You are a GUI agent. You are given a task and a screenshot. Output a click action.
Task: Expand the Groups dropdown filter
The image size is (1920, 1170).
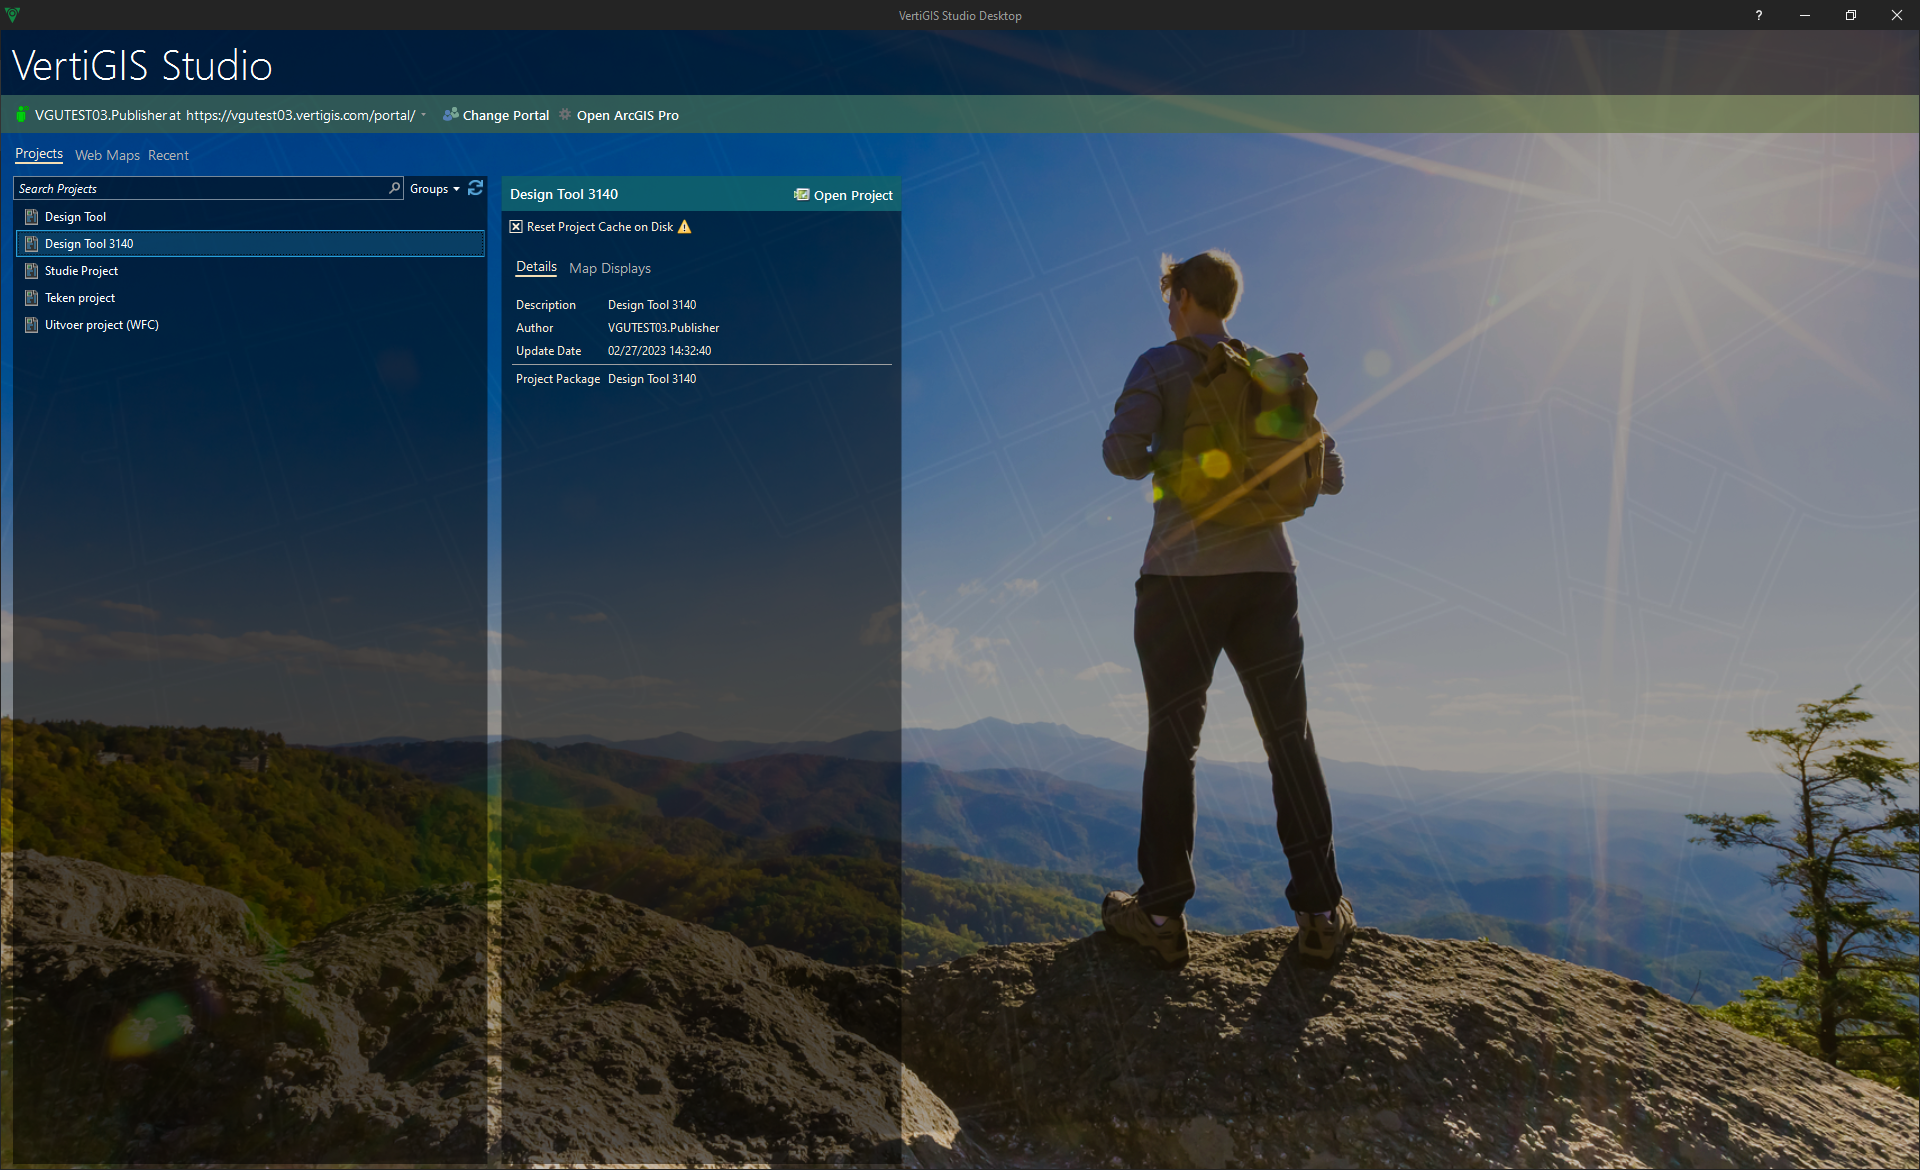click(435, 189)
